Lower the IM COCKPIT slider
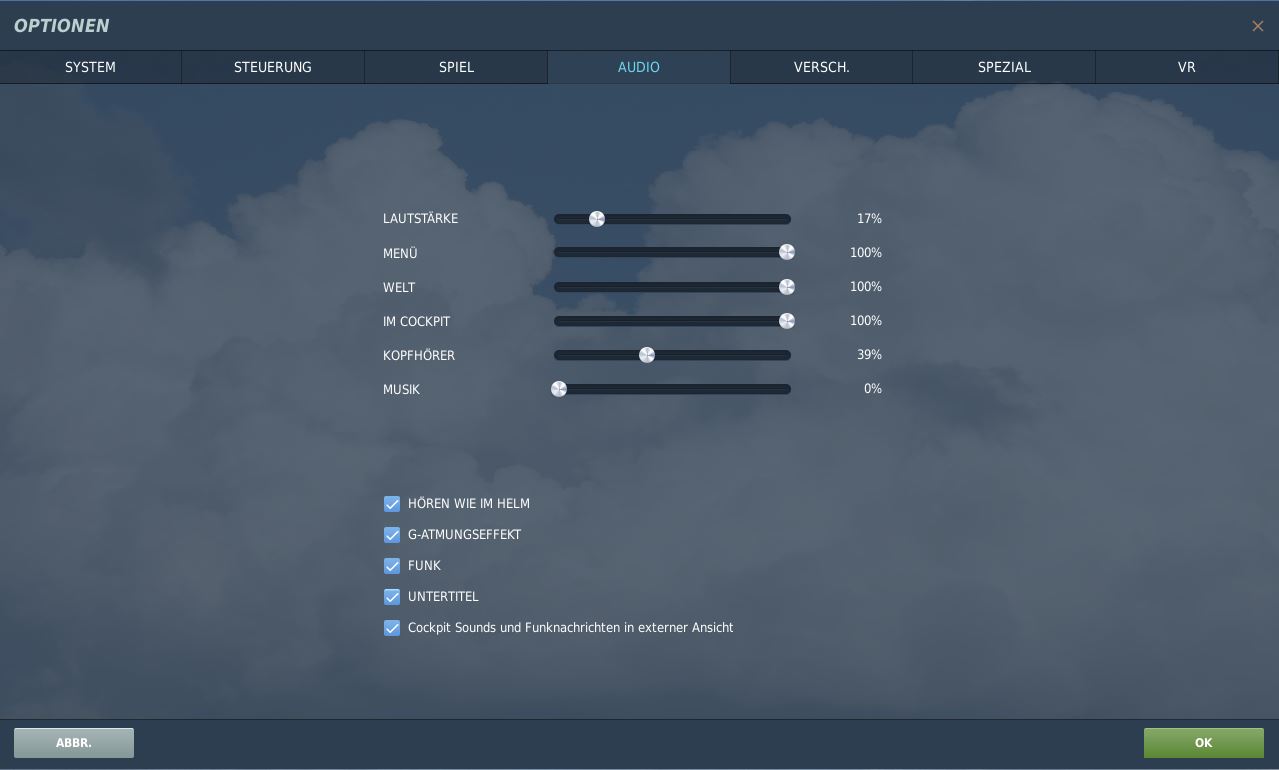Image resolution: width=1279 pixels, height=770 pixels. pyautogui.click(x=787, y=321)
